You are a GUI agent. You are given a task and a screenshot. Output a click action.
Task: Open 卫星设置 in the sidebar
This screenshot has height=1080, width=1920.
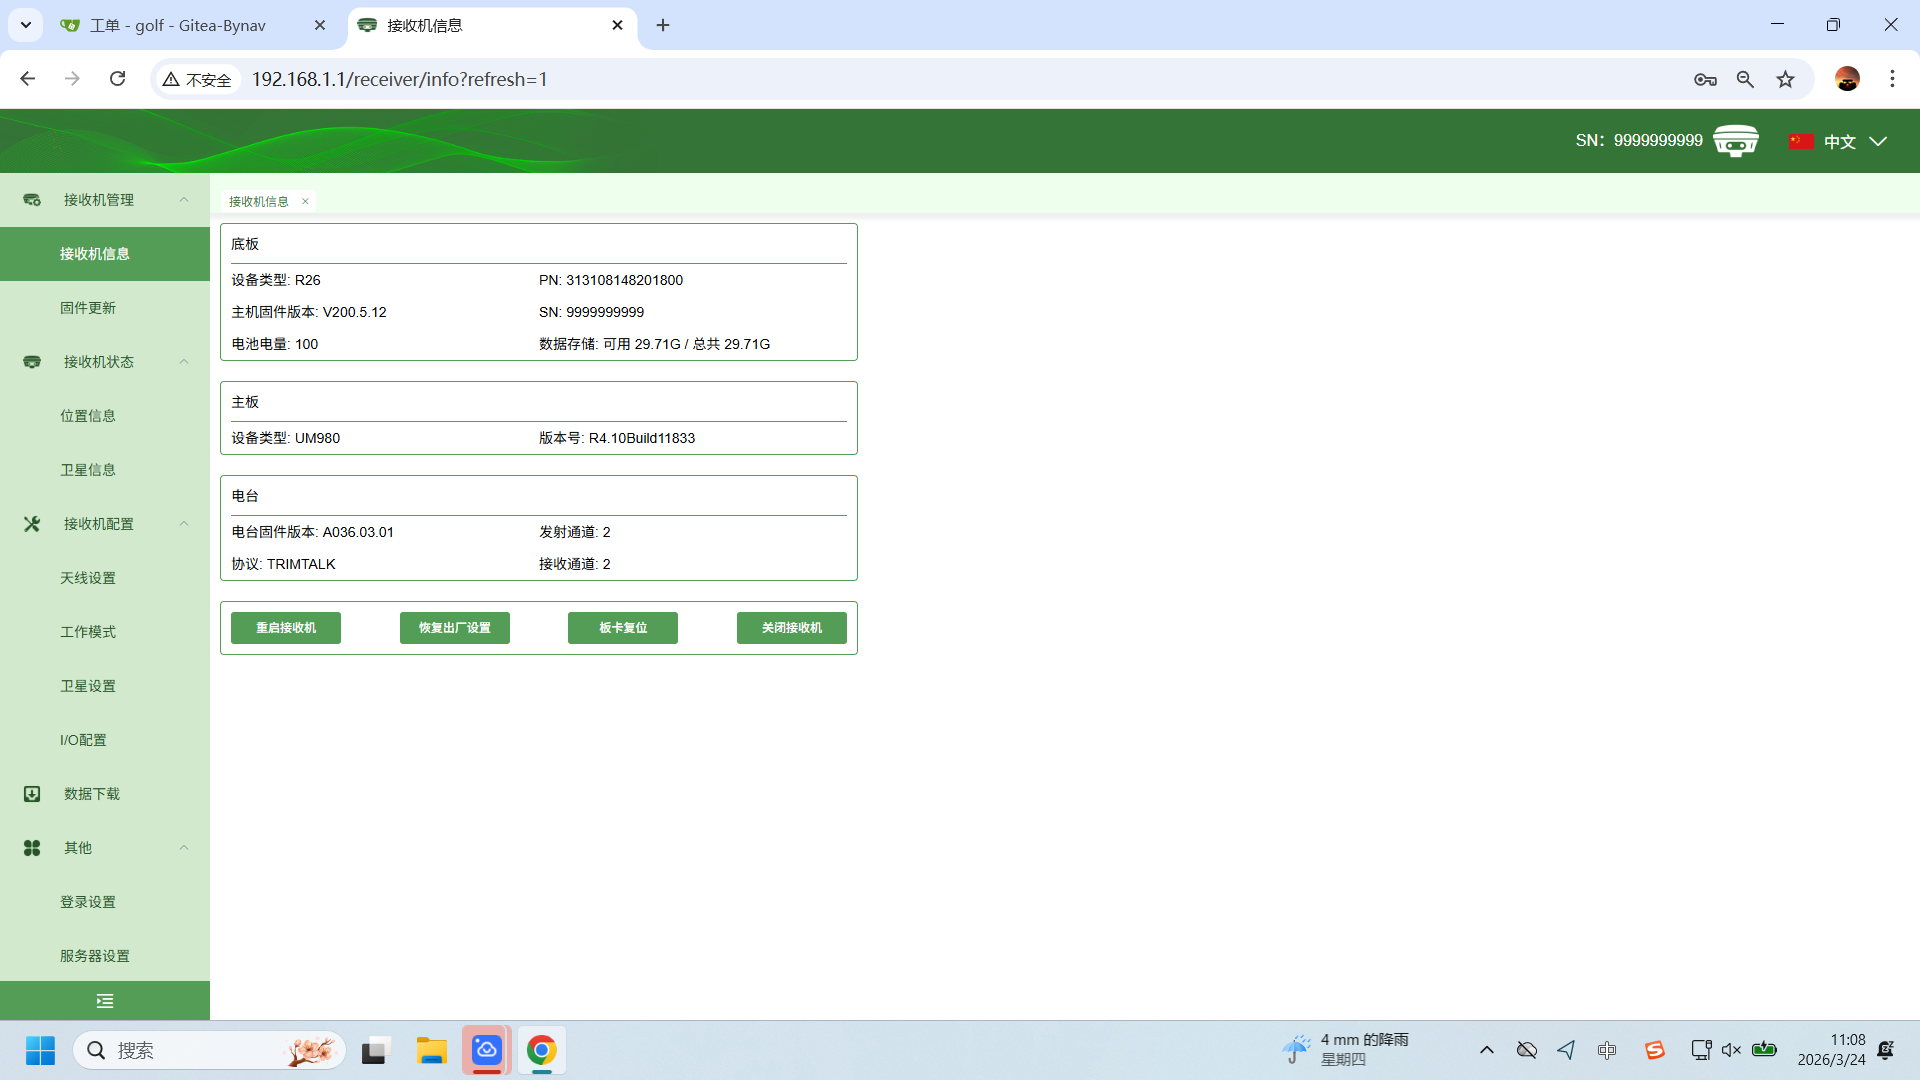click(x=105, y=686)
